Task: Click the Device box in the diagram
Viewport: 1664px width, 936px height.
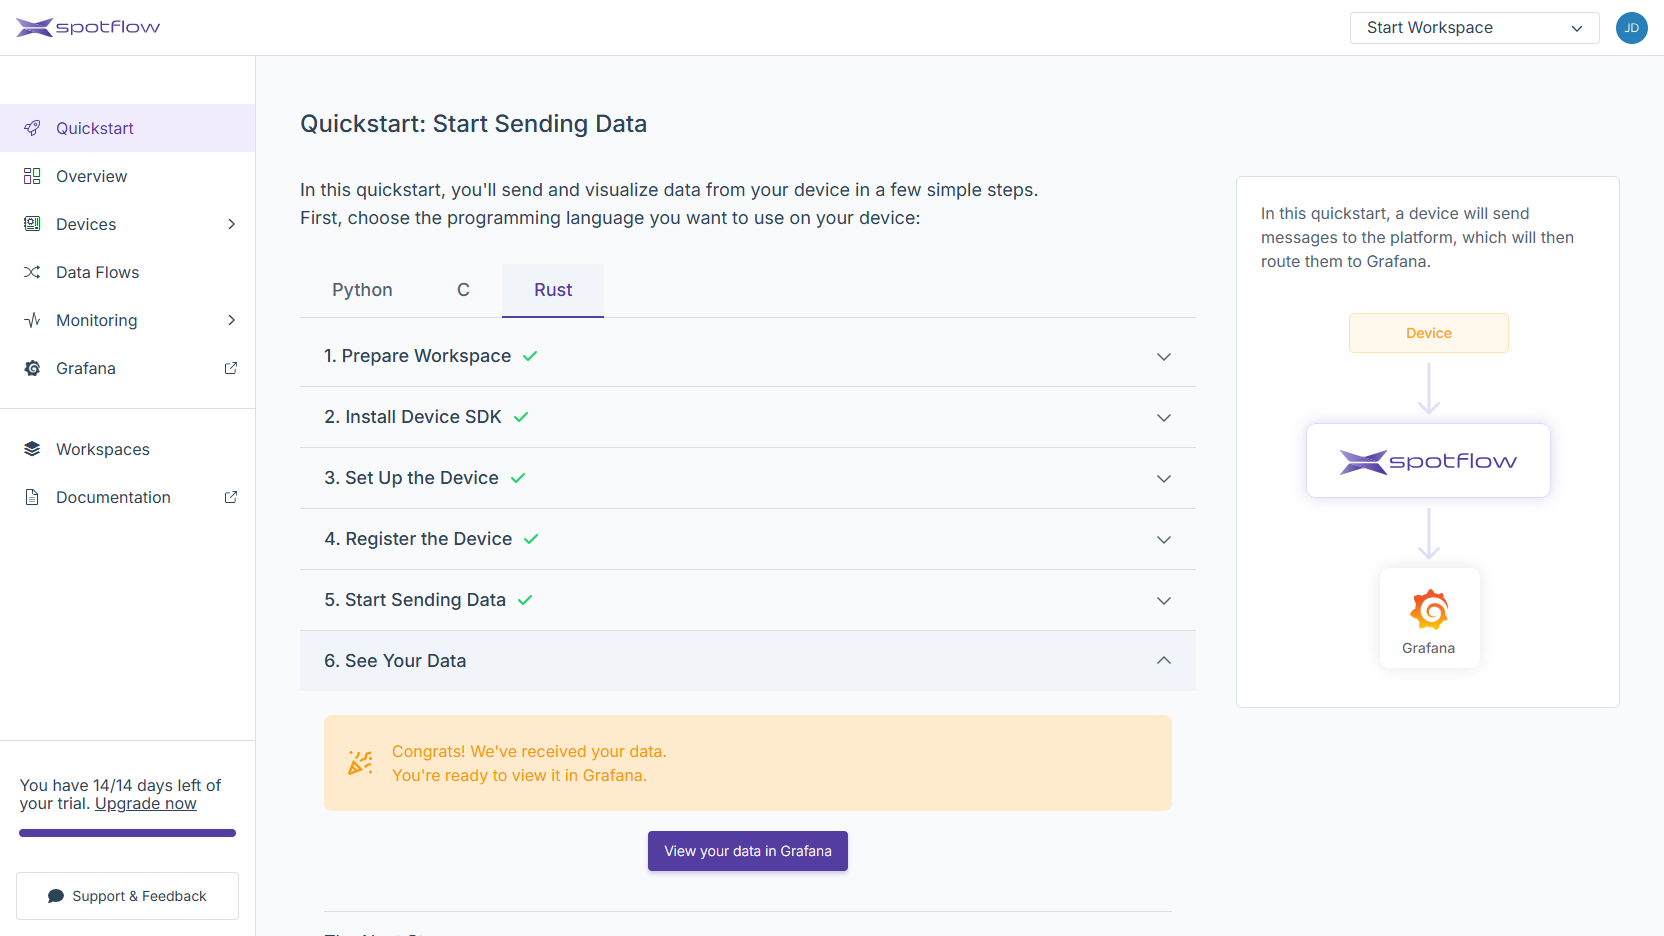Action: [1428, 333]
